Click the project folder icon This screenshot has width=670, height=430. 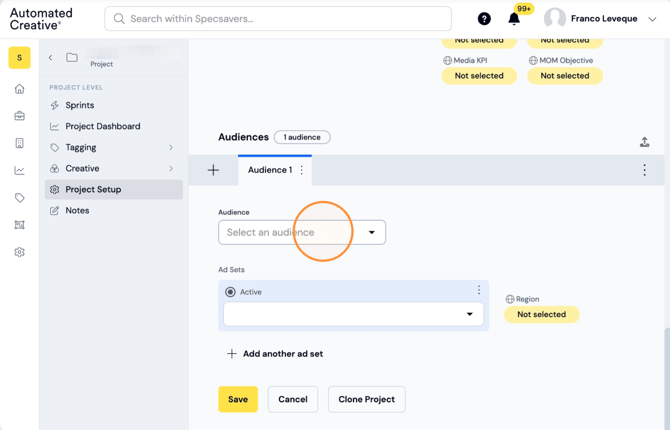[72, 57]
